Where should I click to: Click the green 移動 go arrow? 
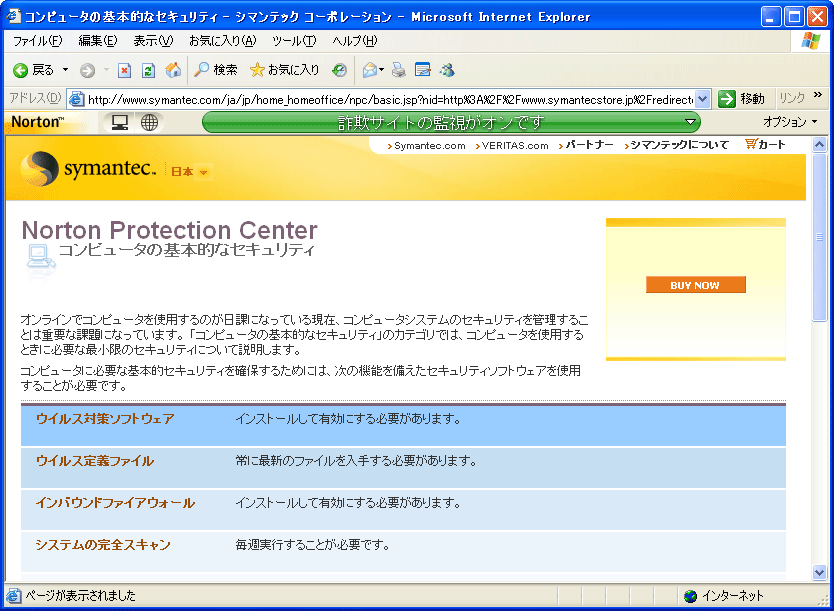(x=727, y=99)
